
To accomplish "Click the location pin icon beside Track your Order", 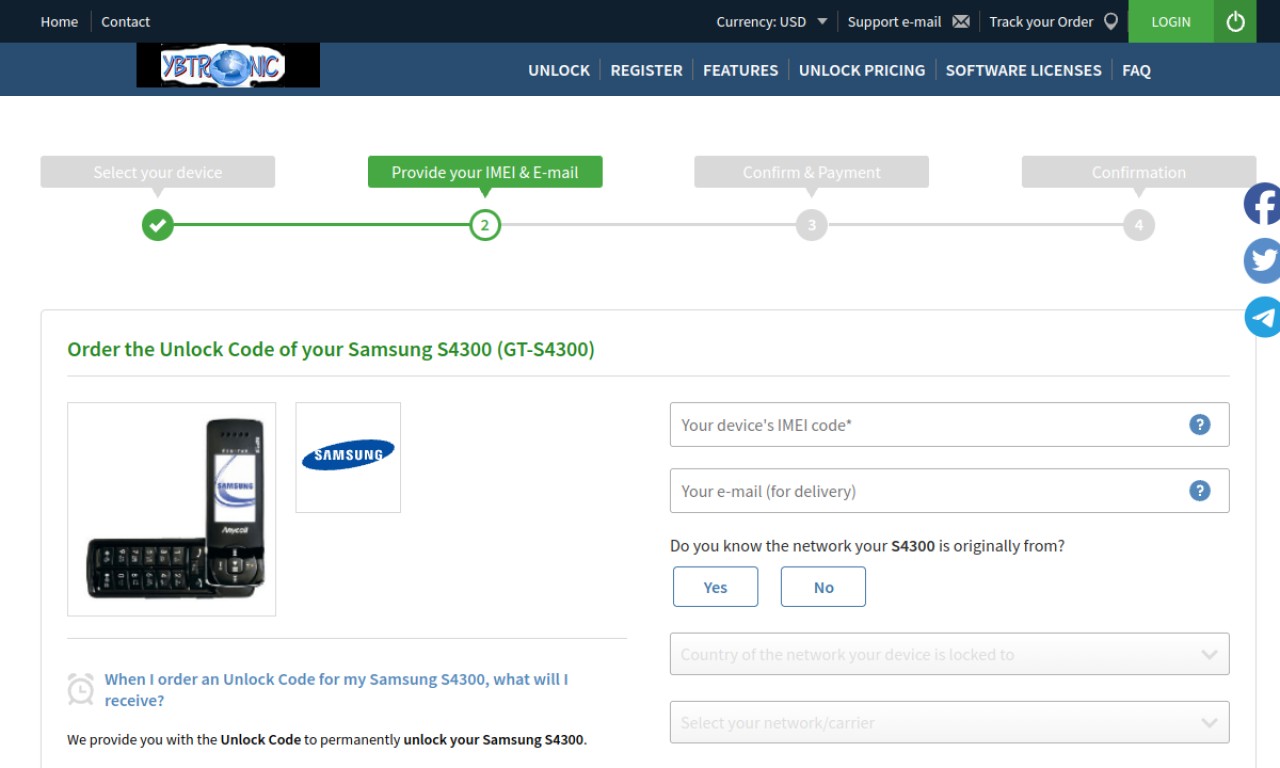I will pyautogui.click(x=1111, y=21).
